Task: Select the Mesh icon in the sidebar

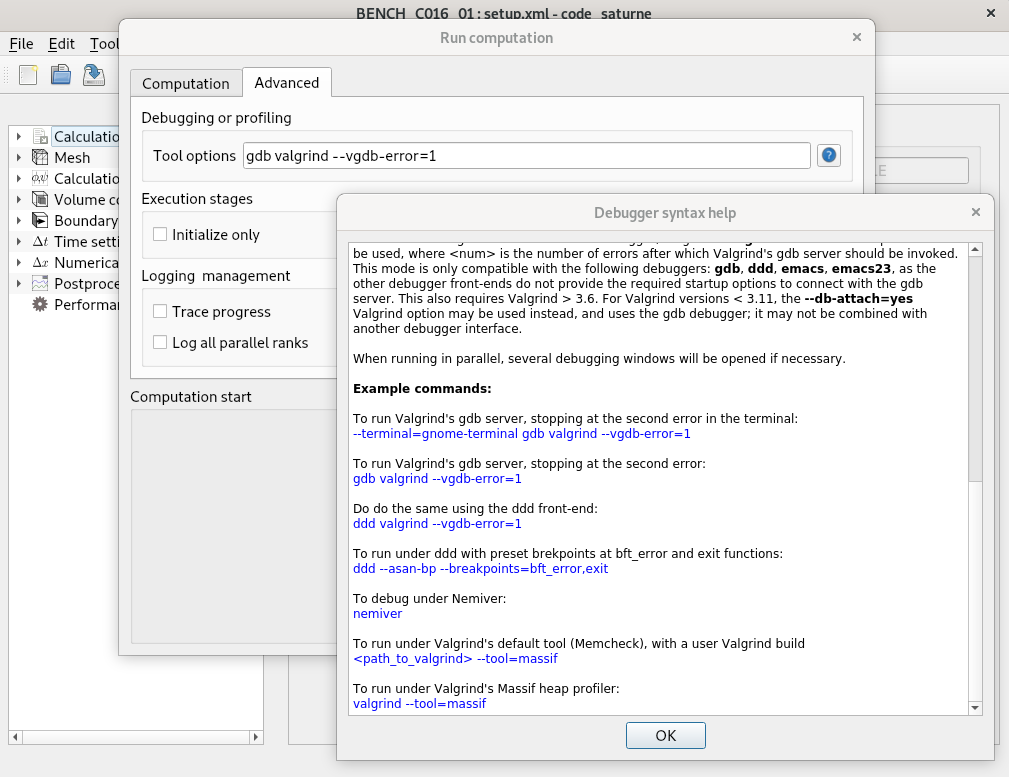Action: point(38,157)
